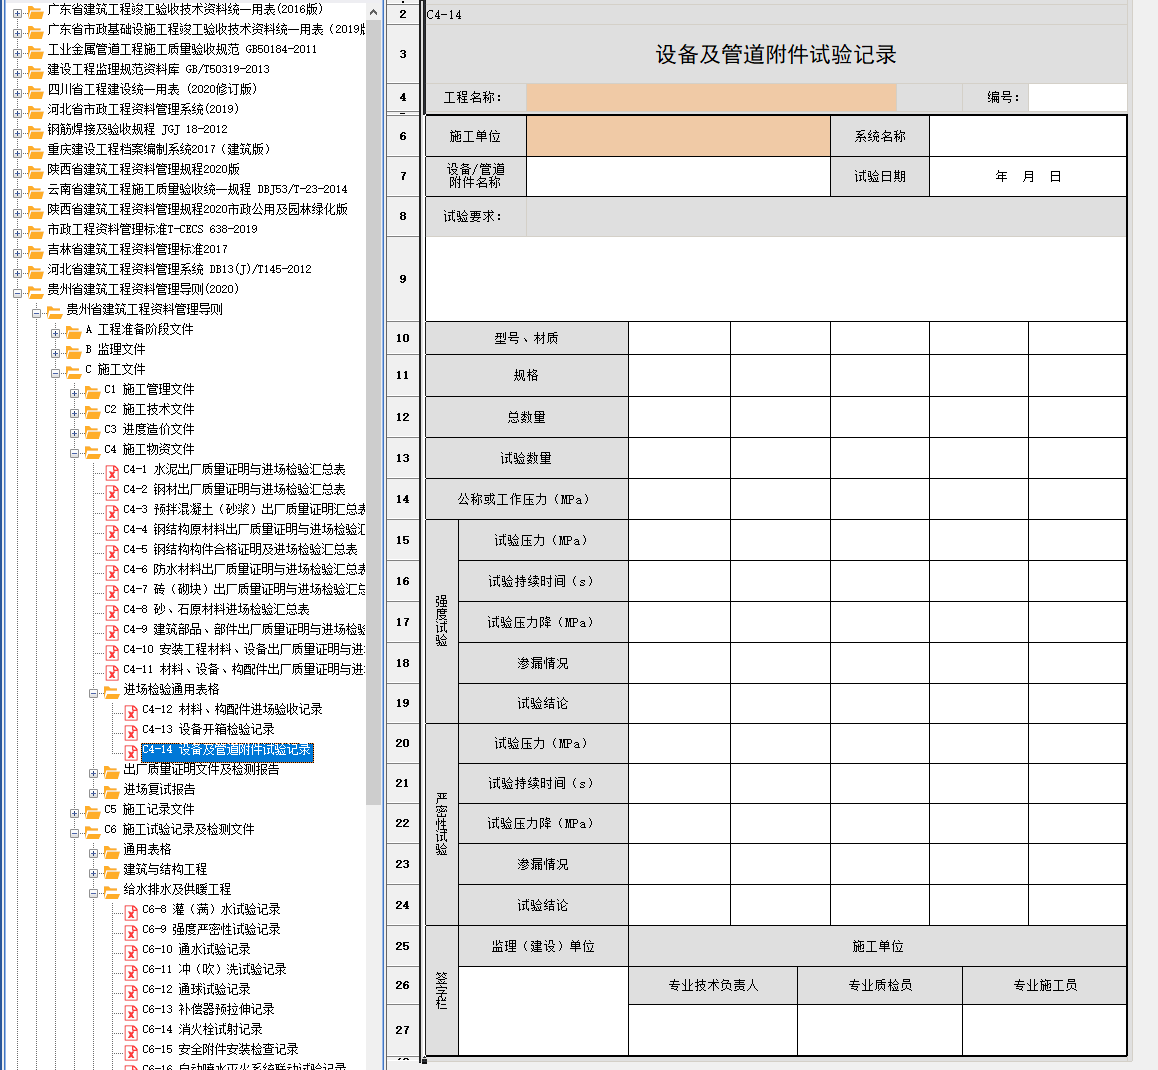Click the 监理（建设）单位 cell
Image resolution: width=1158 pixels, height=1070 pixels.
coord(544,946)
